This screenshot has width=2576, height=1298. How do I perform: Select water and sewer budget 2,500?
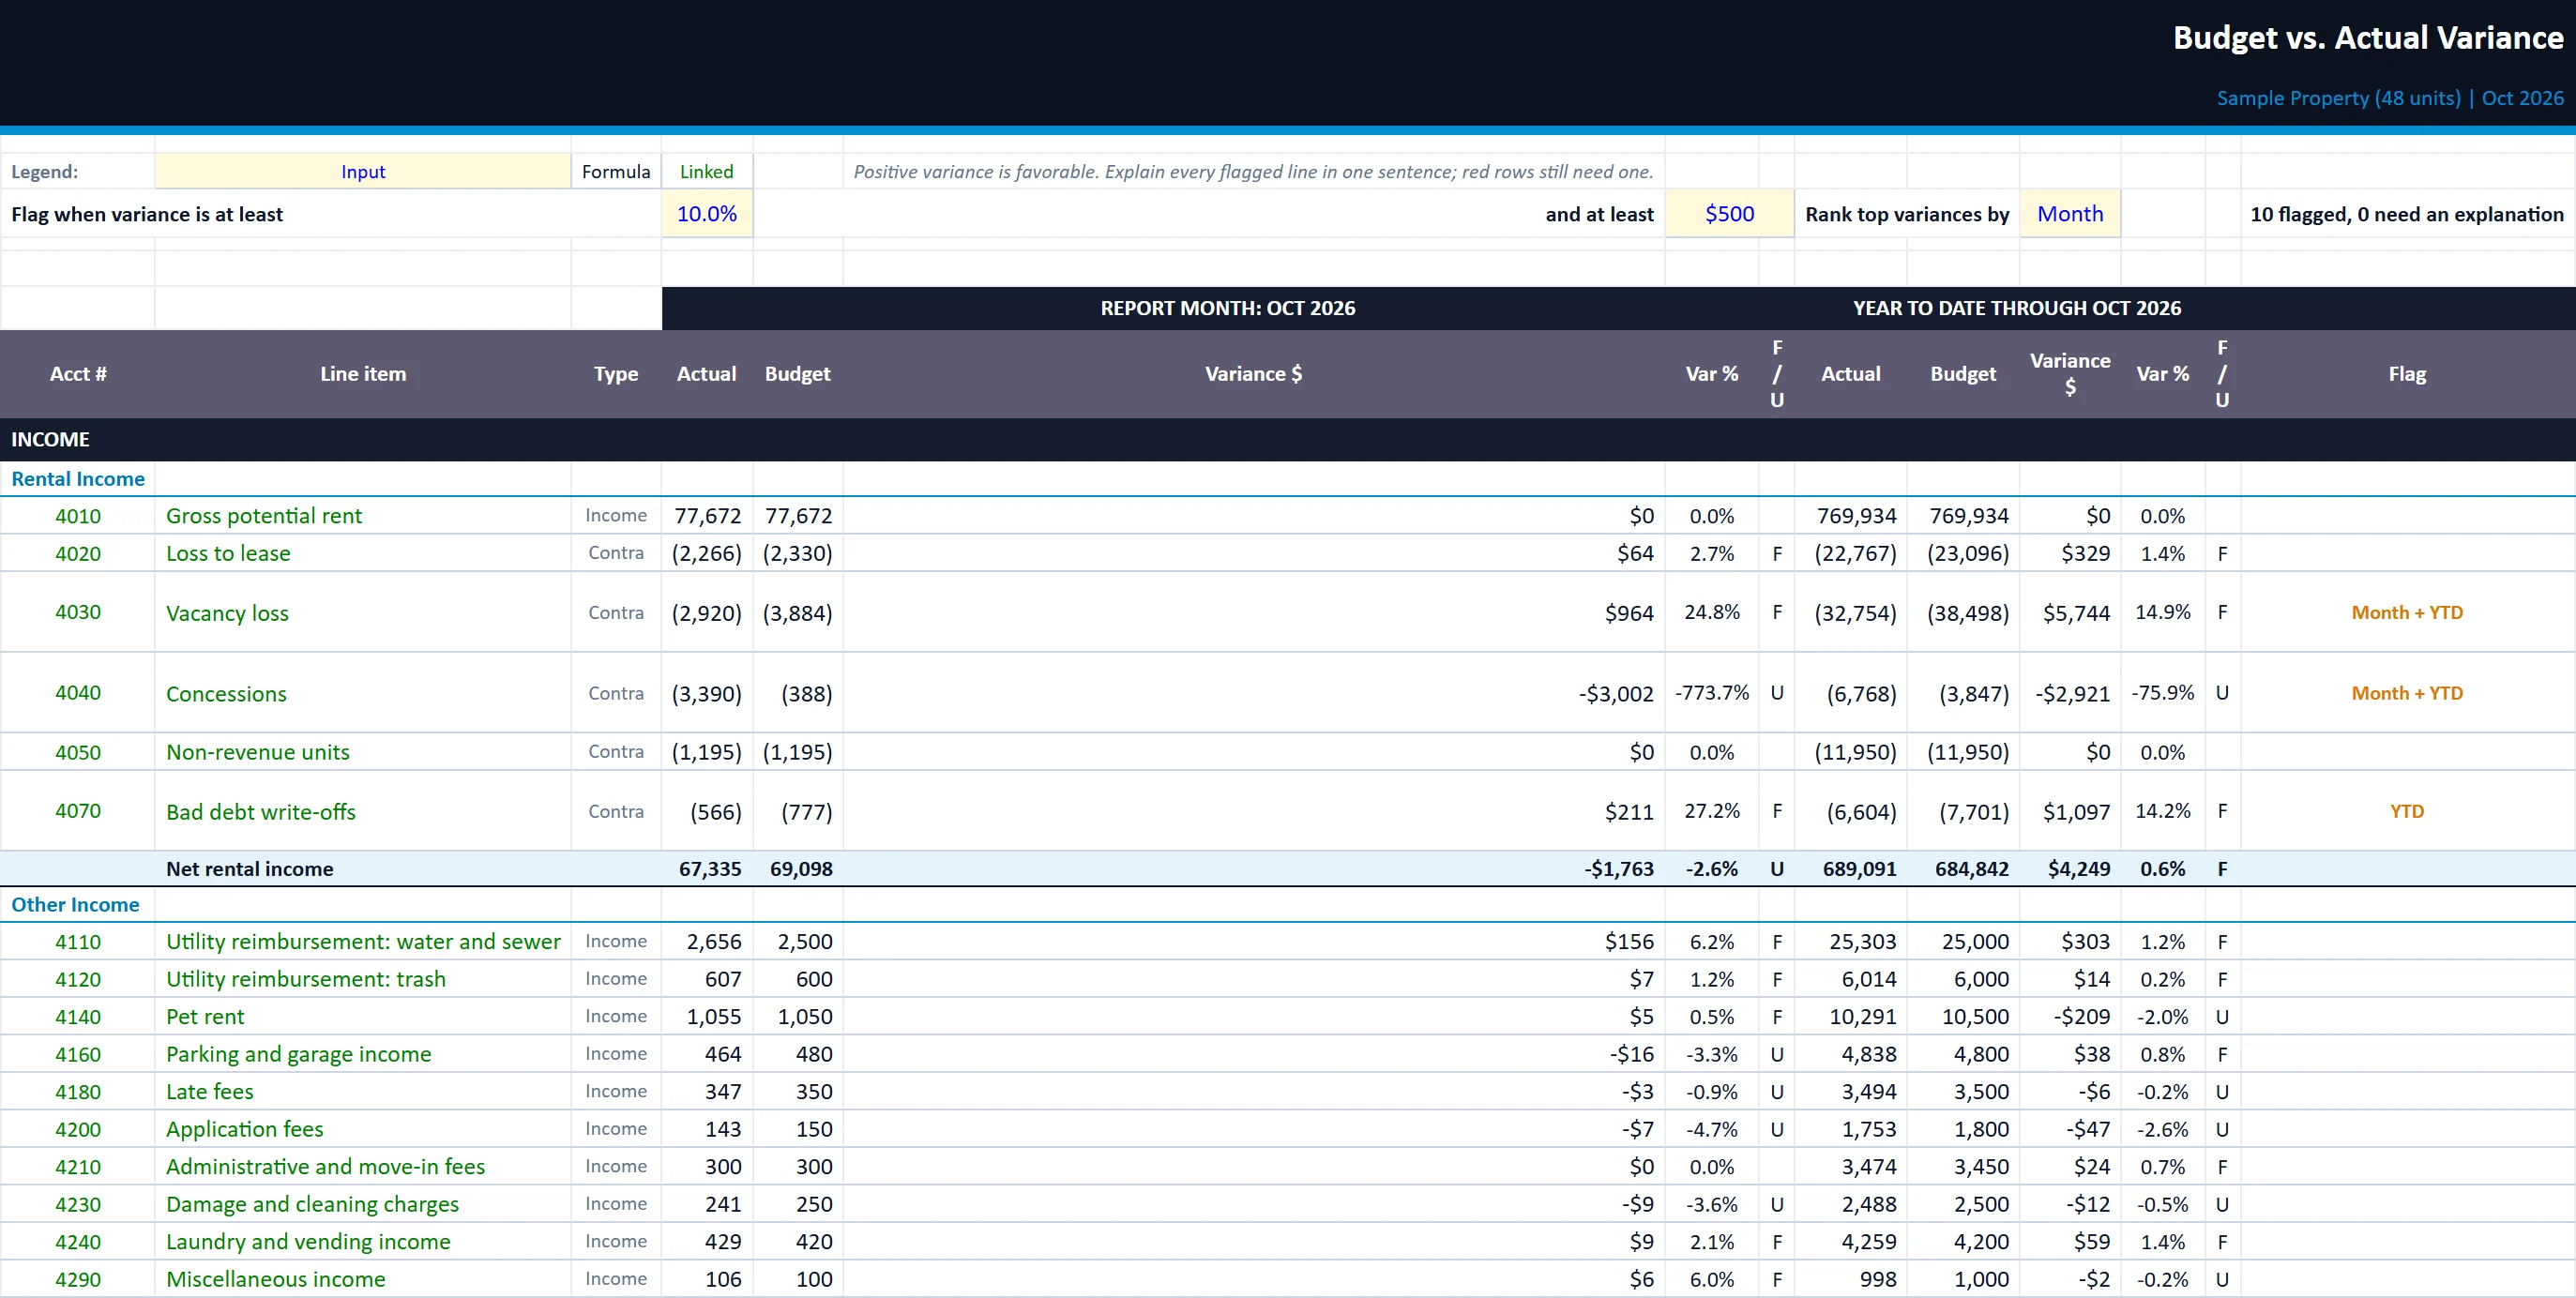click(797, 941)
